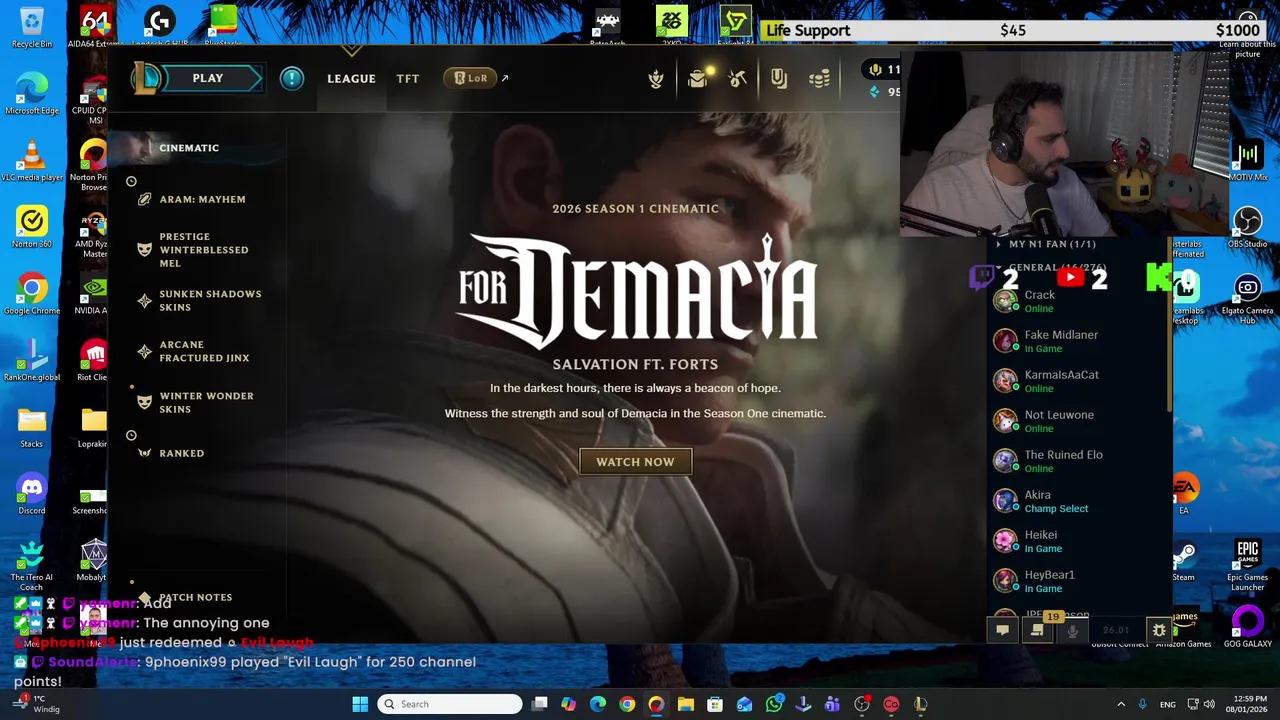This screenshot has width=1280, height=720.
Task: Open OBS Studio desktop icon
Action: point(1247,227)
